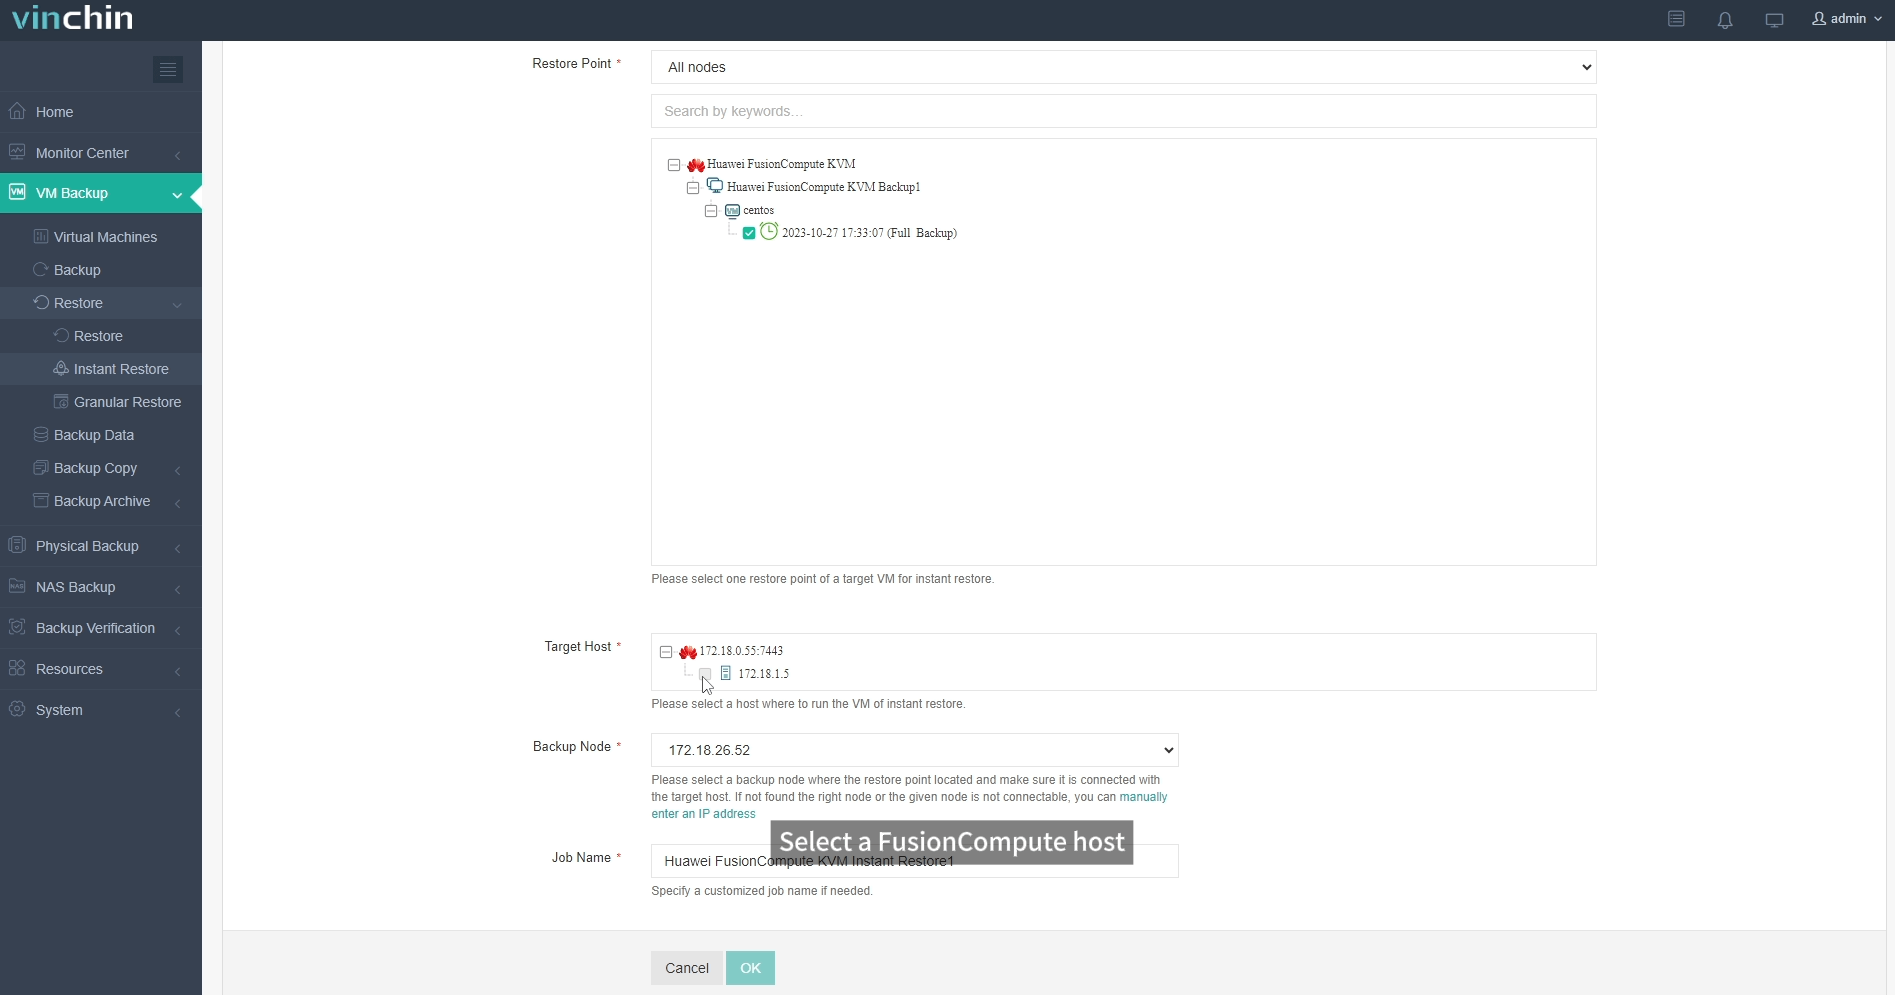Uncheck the 2023-10-27 17:33:07 restore point
Screen dimensions: 1895x995
pos(749,233)
